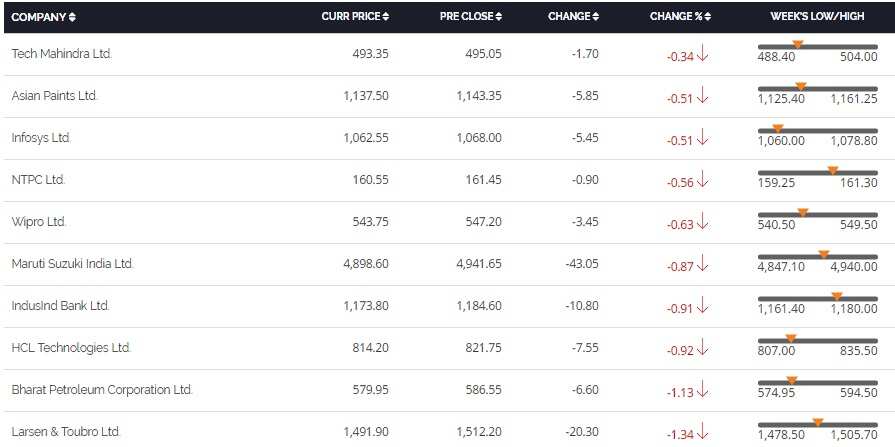
Task: Click the Wipro current price 543.75 cell
Action: pos(370,222)
